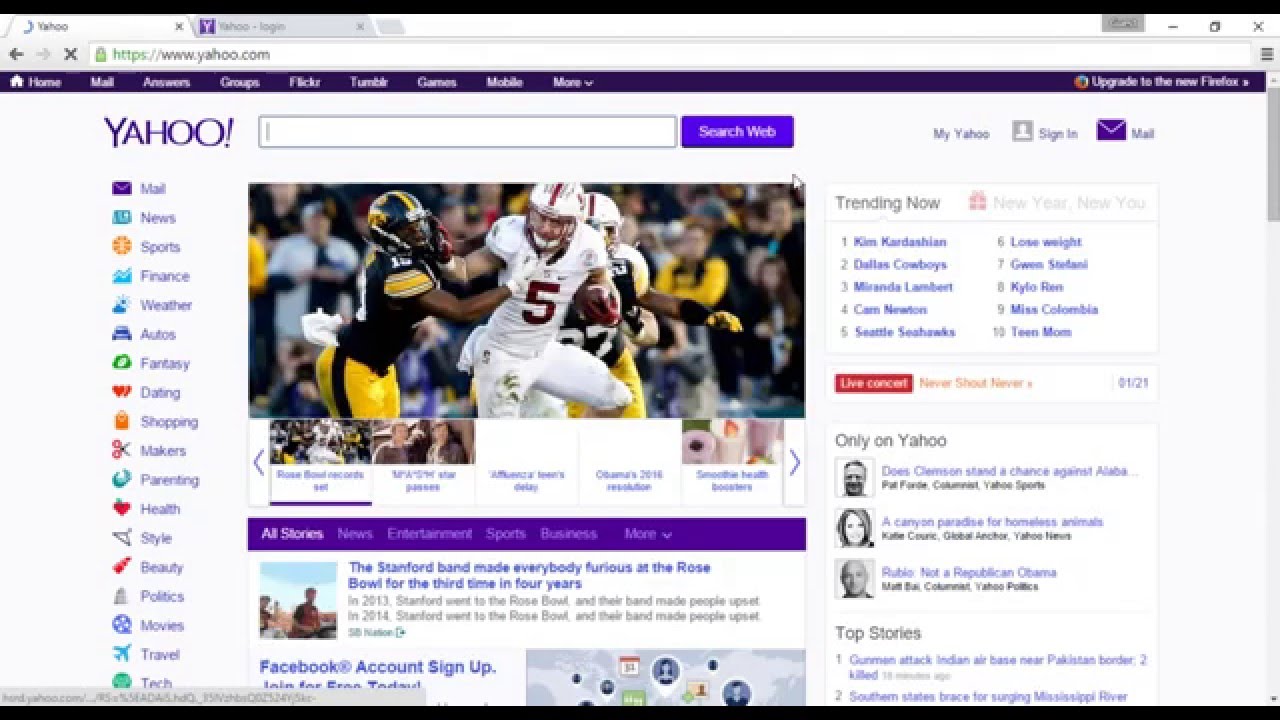The image size is (1280, 720).
Task: Click the Search Web button
Action: tap(737, 131)
